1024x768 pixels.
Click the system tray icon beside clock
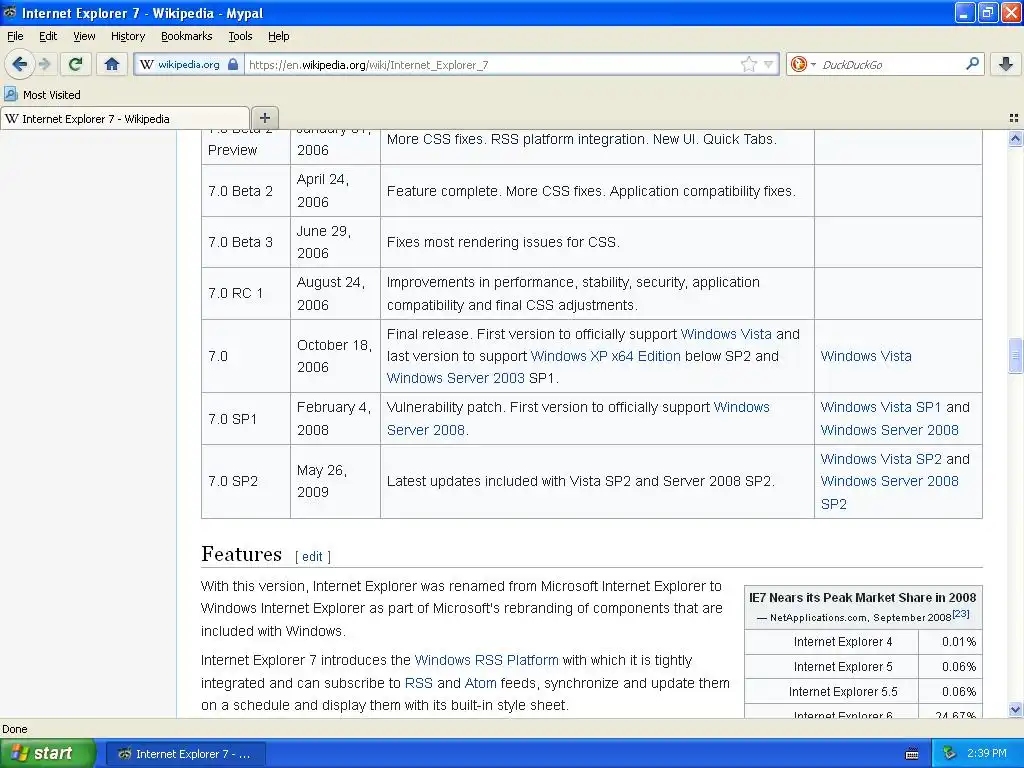point(950,754)
